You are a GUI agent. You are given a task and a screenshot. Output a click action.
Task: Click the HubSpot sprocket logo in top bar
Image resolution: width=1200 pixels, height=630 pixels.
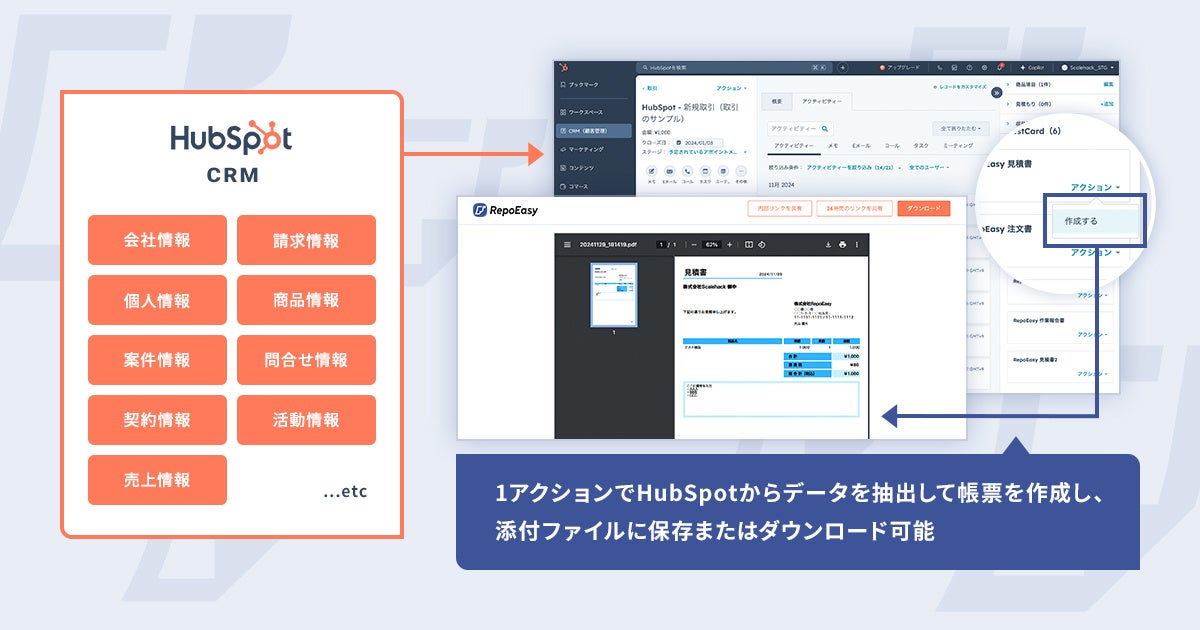click(x=564, y=68)
